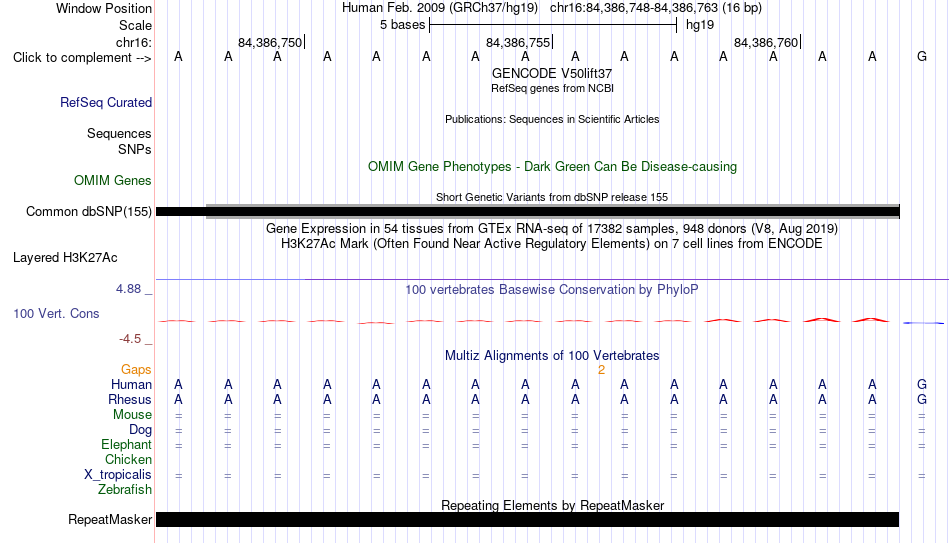Open the 'OMIM Genes' track label
Screen dimensions: 950x543
[112, 181]
